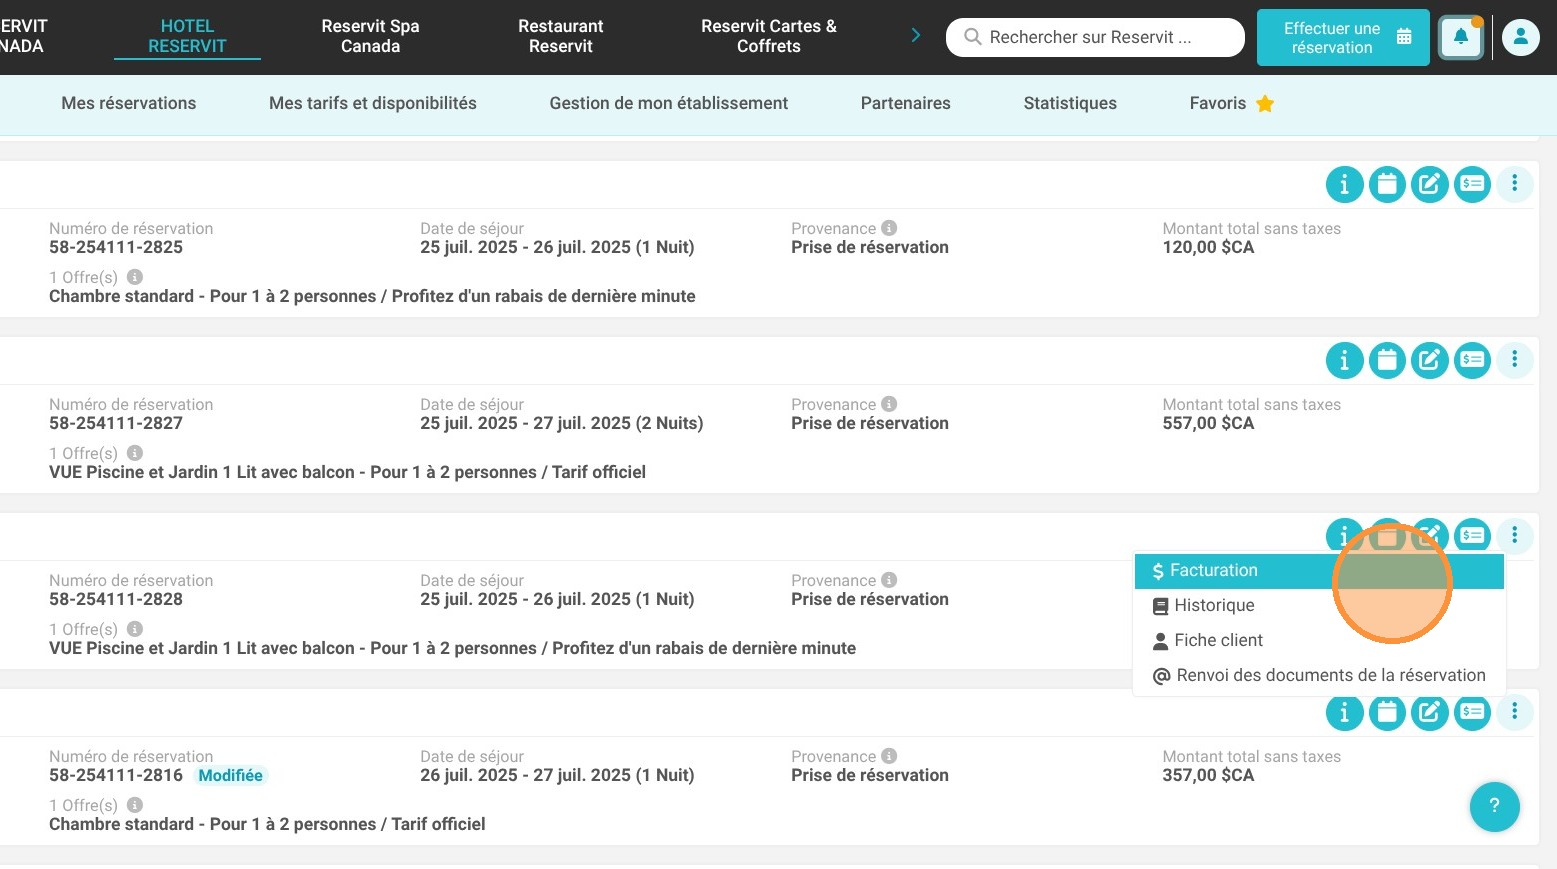Screen dimensions: 1557x869
Task: Edit reservation 58-254111-2816 with pencil icon
Action: (1430, 712)
